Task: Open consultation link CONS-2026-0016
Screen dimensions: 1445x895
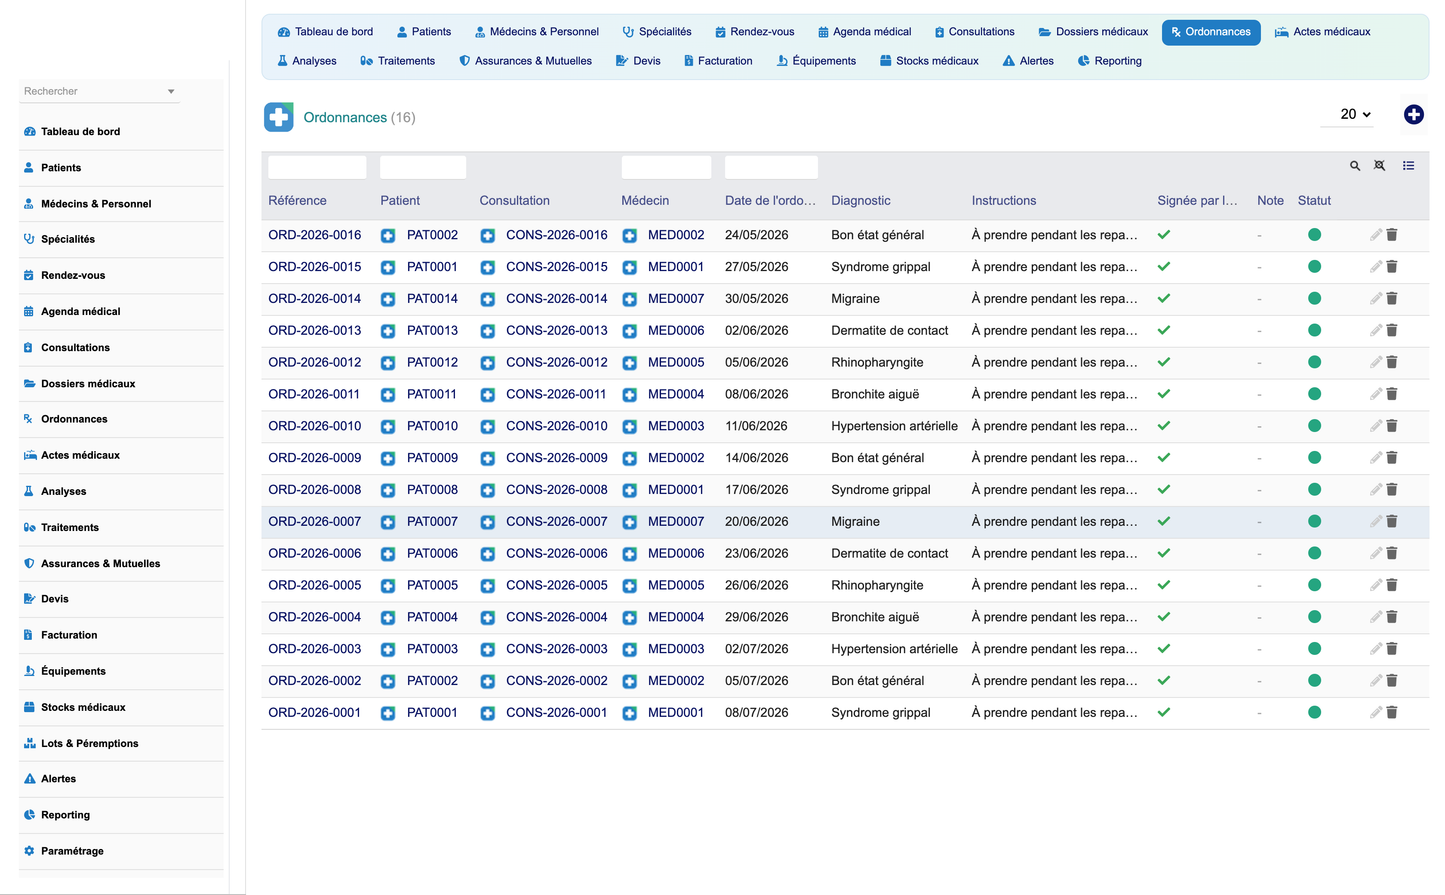Action: point(556,235)
